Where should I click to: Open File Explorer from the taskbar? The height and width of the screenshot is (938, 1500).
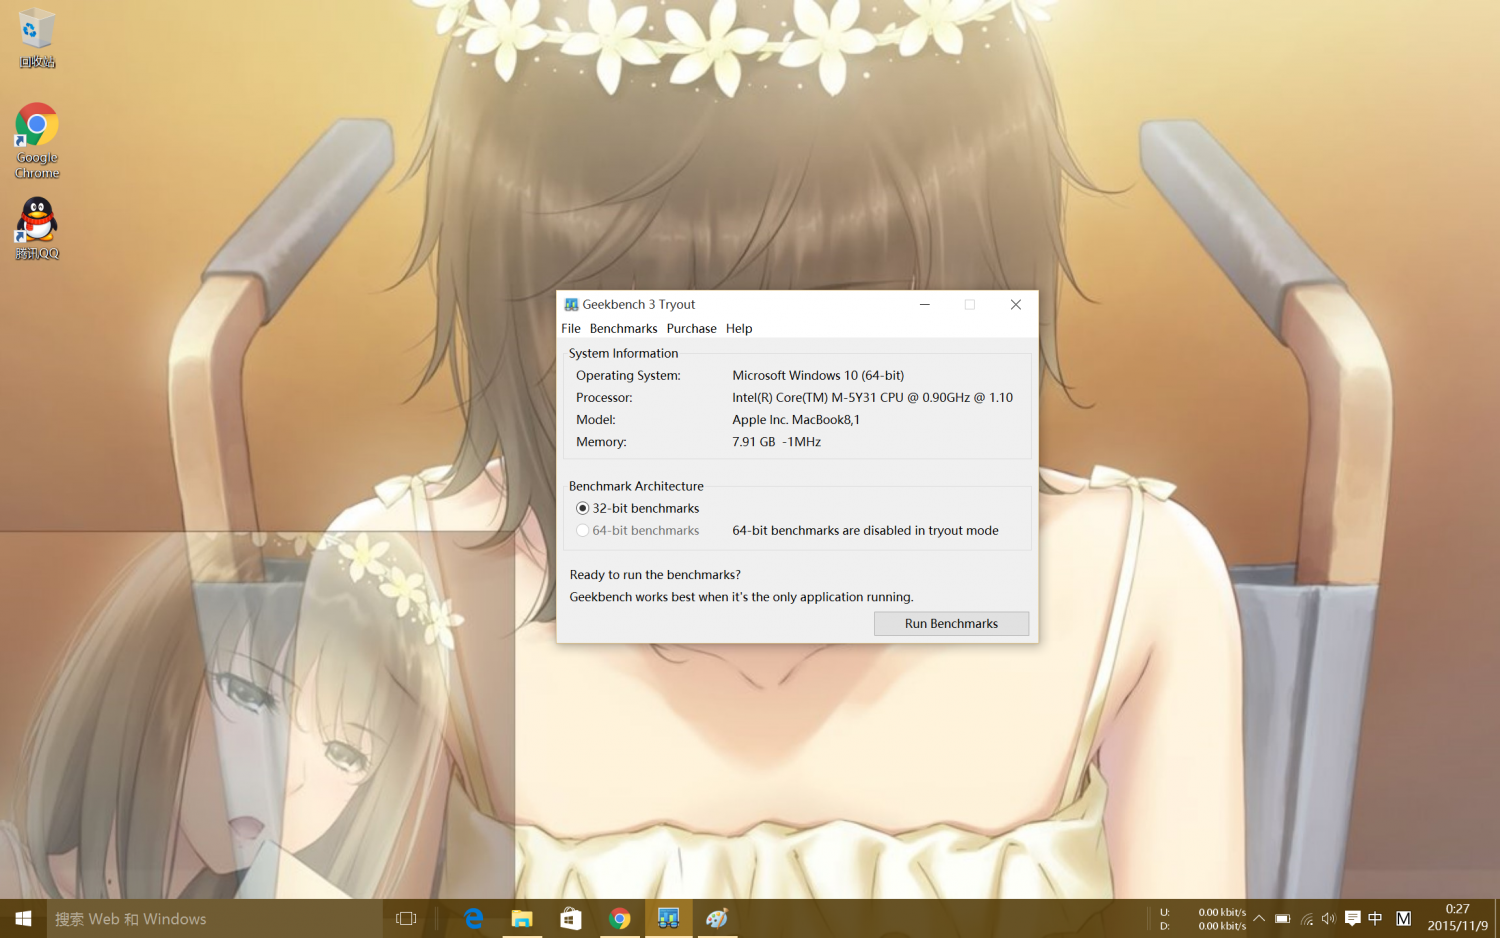[x=522, y=918]
